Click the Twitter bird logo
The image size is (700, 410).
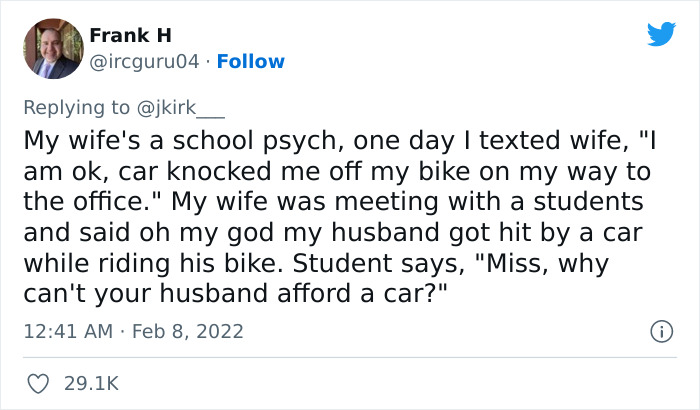coord(661,34)
